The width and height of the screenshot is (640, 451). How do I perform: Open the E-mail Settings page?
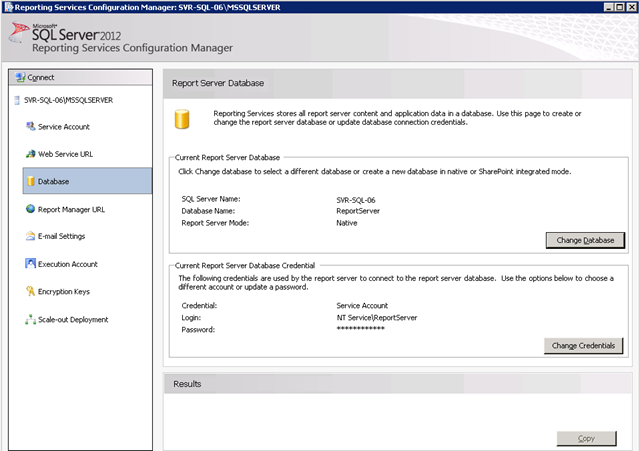point(61,237)
